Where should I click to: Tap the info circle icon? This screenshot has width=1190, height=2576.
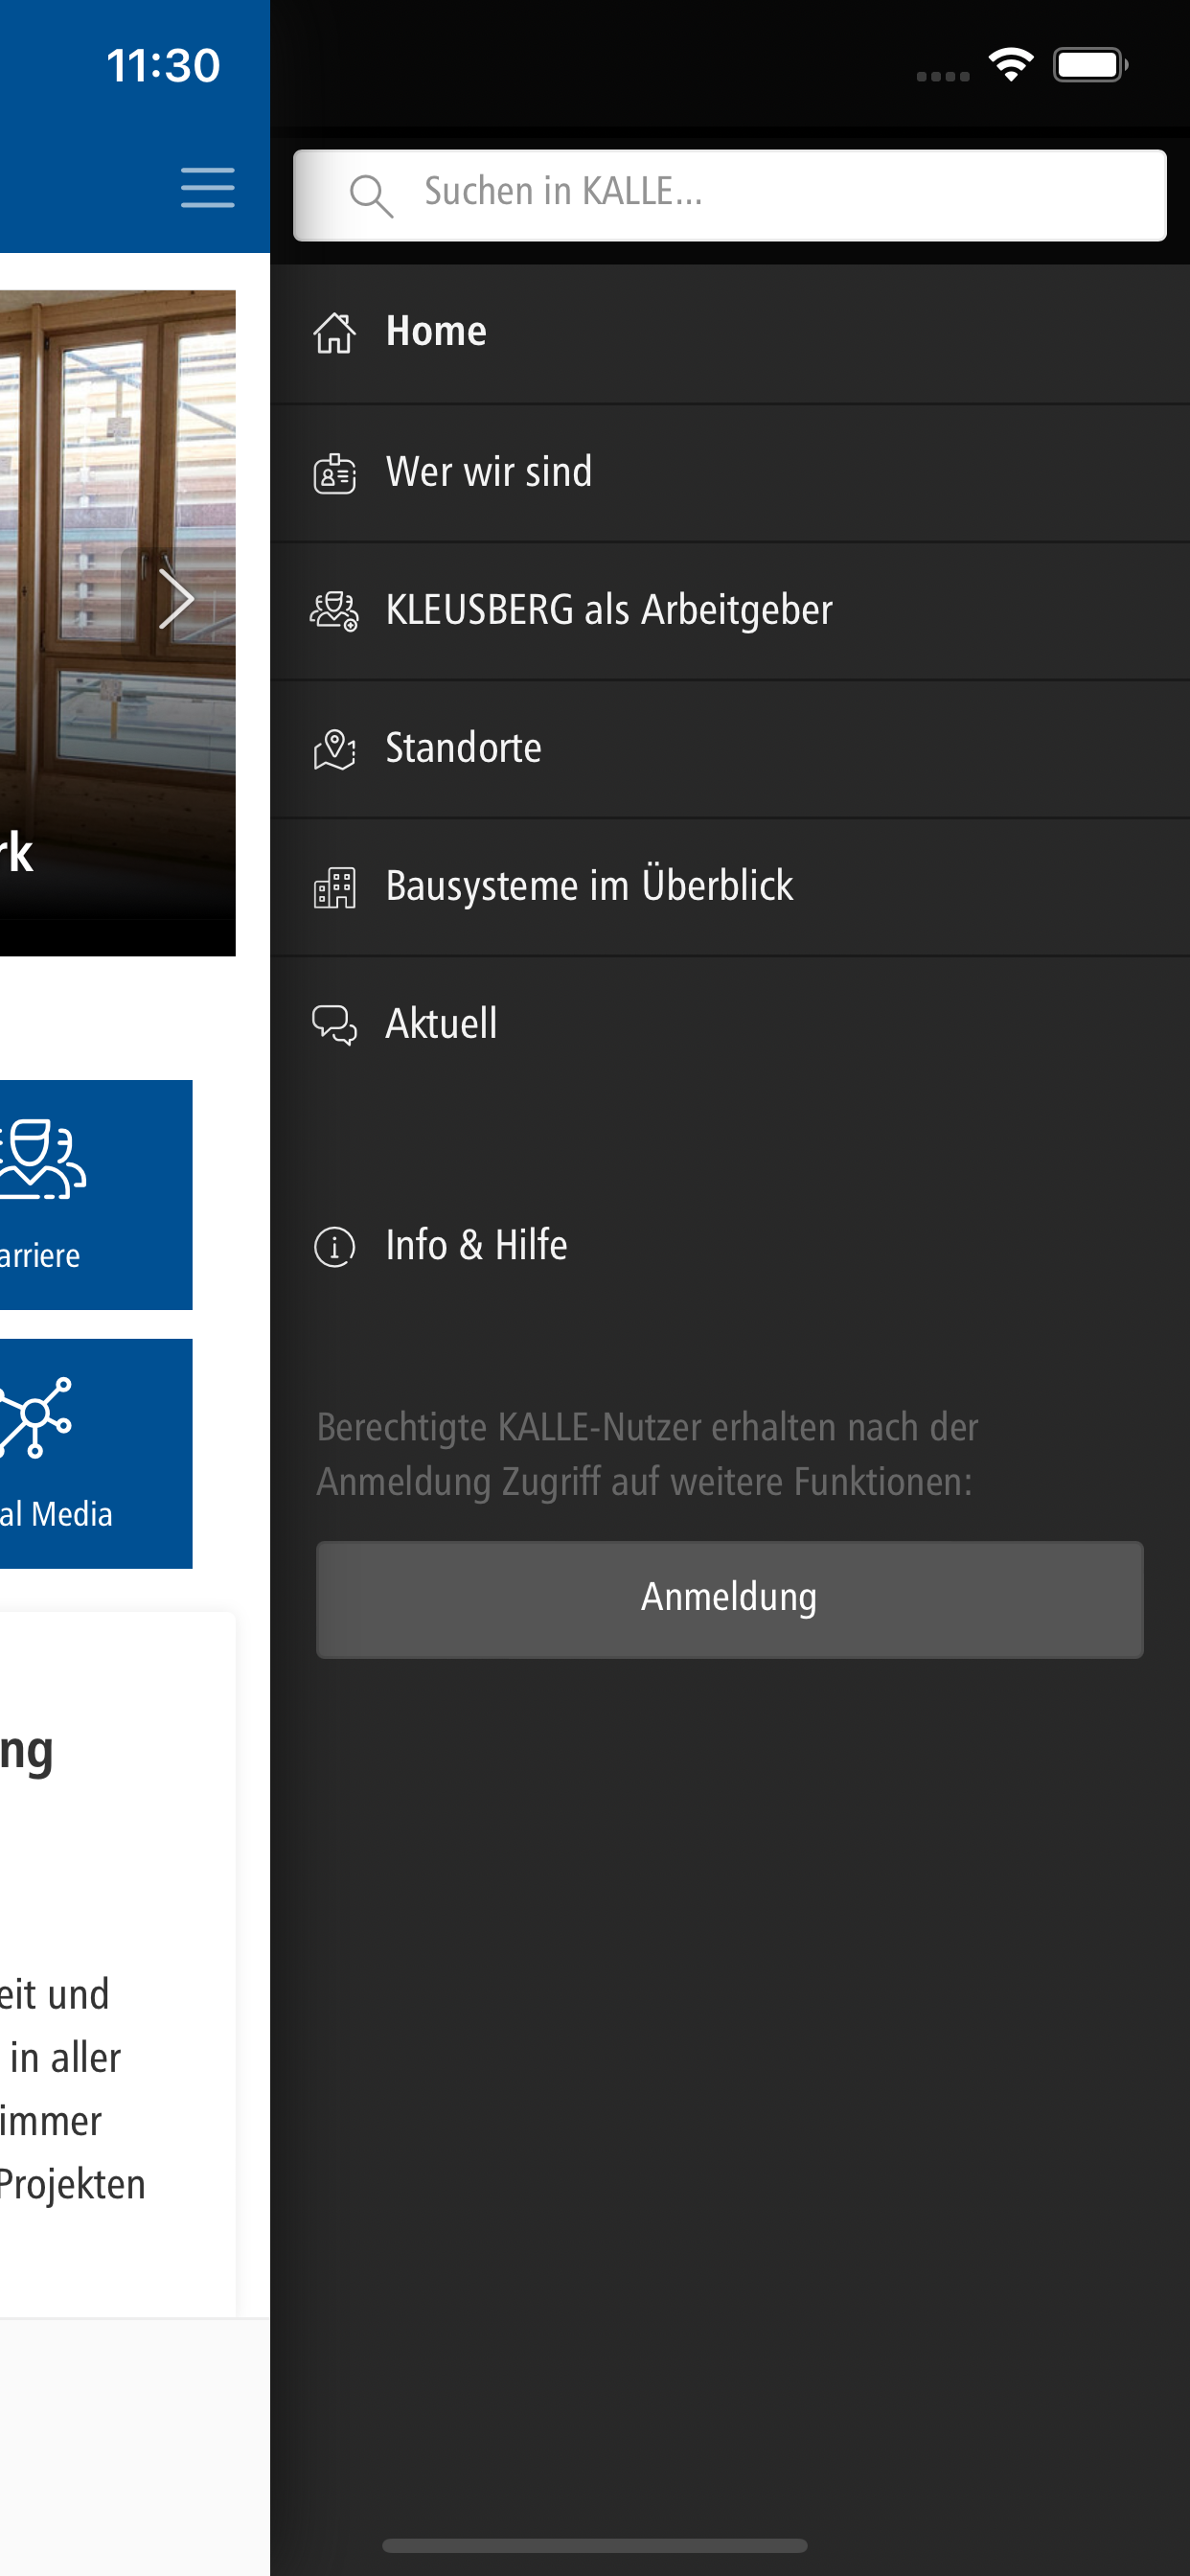click(x=334, y=1246)
